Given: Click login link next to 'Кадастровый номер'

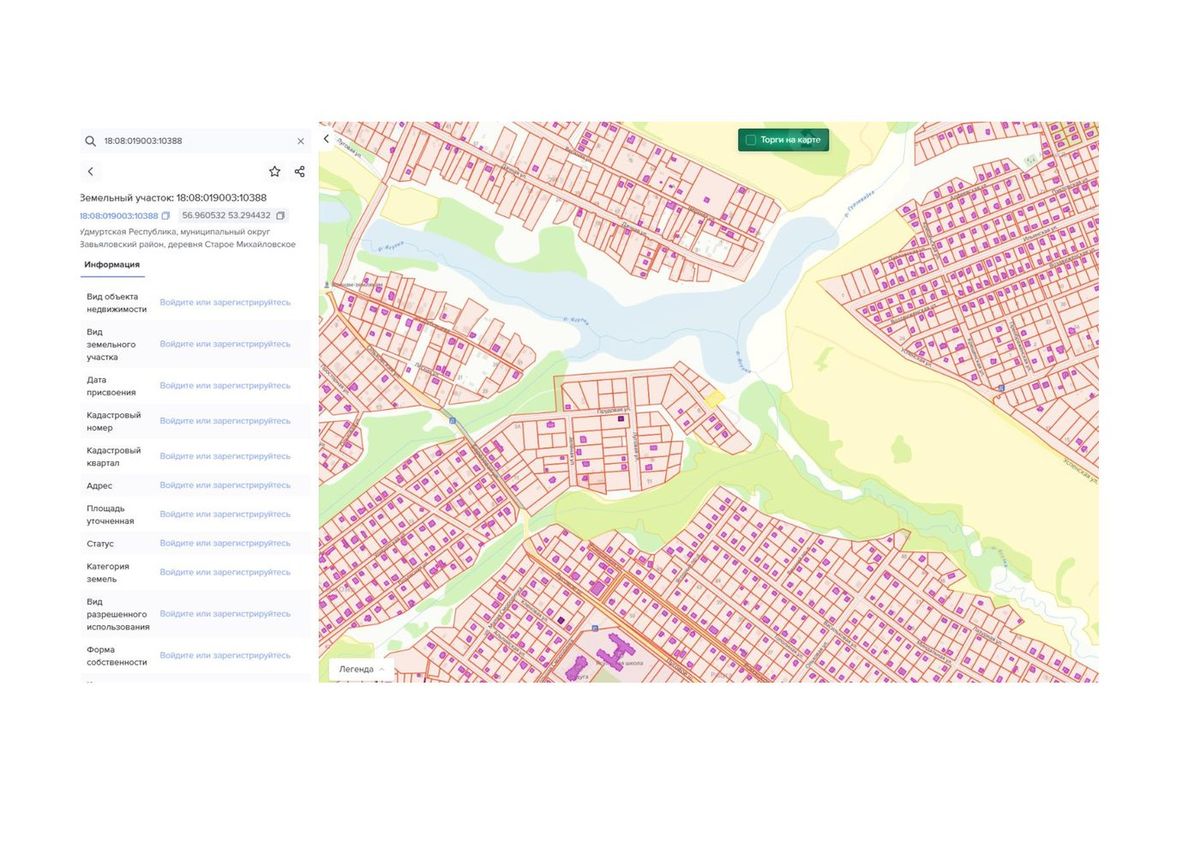Looking at the screenshot, I should (x=225, y=421).
